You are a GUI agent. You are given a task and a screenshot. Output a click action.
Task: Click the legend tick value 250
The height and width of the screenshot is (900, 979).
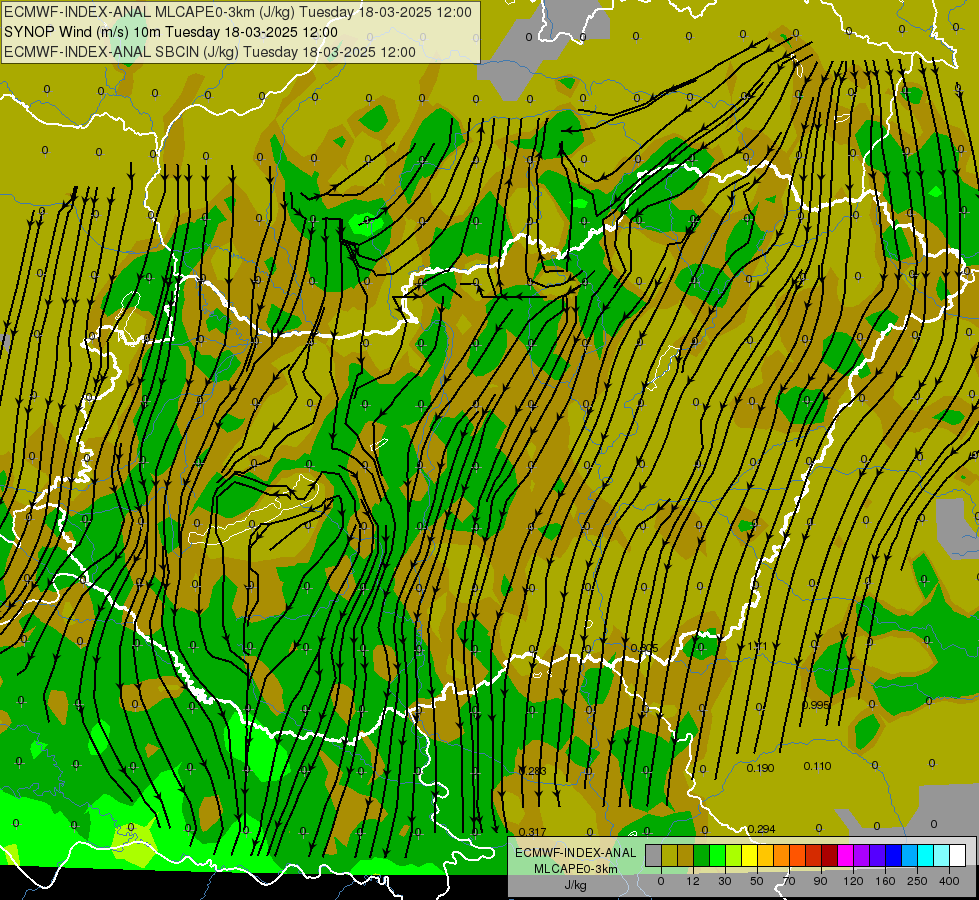pyautogui.click(x=917, y=881)
